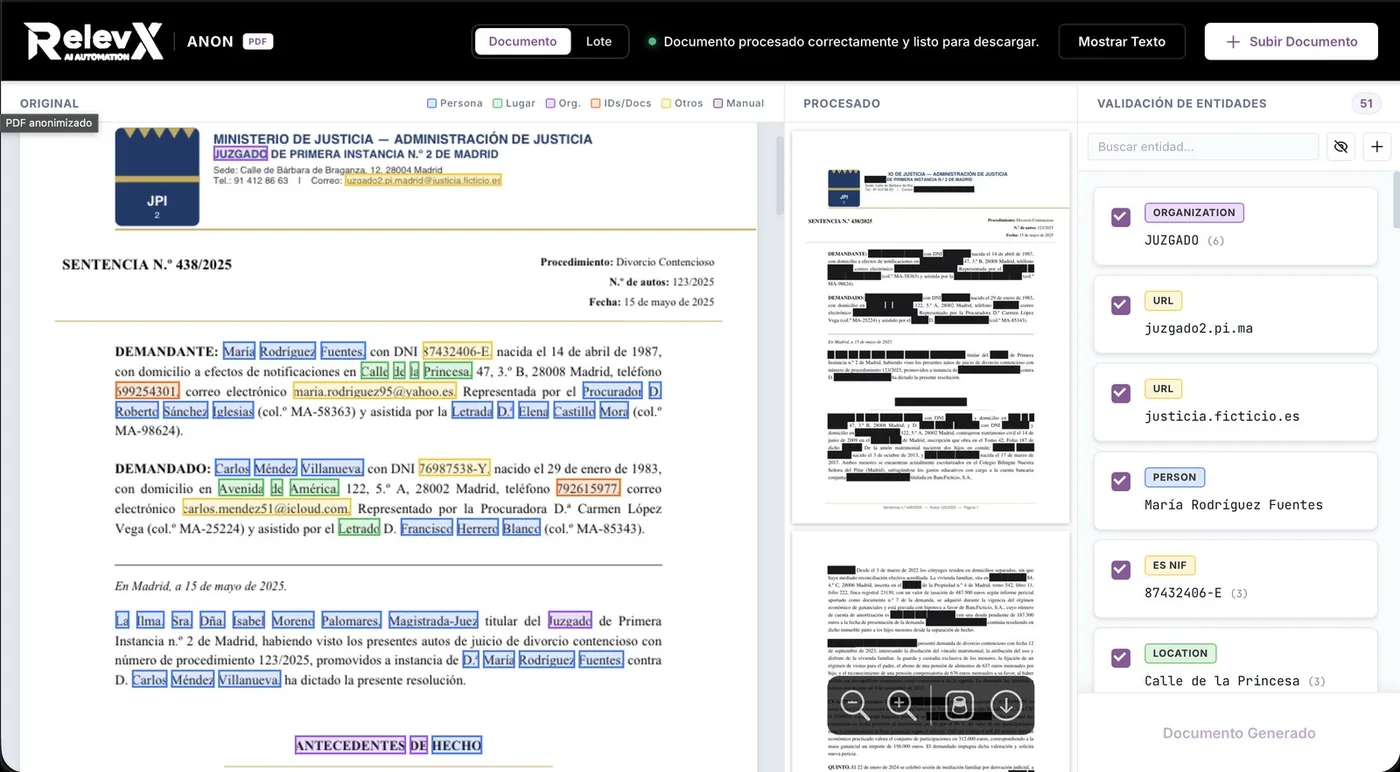1400x772 pixels.
Task: Click the Org. legend color swatch
Action: pos(550,103)
